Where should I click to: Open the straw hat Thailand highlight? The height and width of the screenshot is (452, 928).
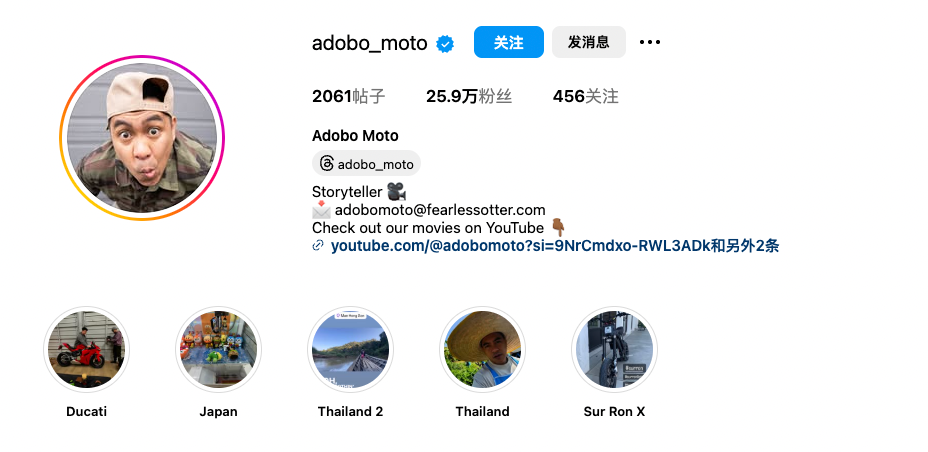pos(483,349)
